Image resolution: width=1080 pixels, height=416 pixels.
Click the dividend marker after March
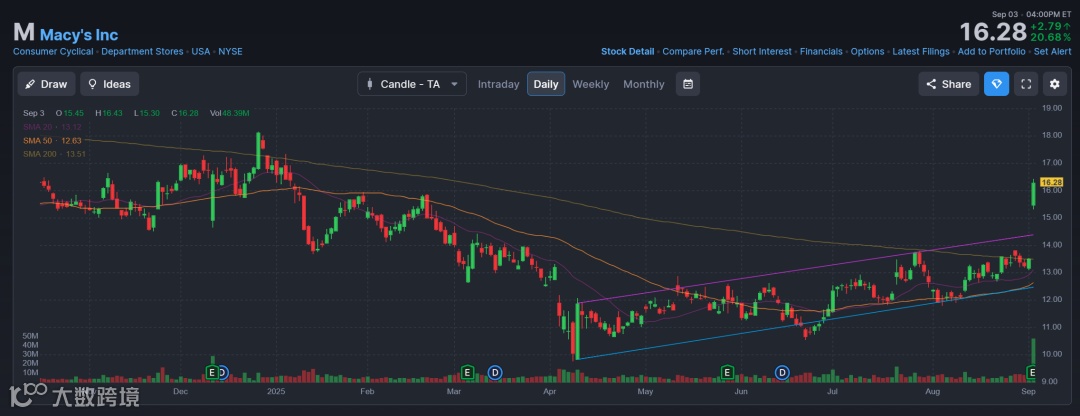point(494,373)
